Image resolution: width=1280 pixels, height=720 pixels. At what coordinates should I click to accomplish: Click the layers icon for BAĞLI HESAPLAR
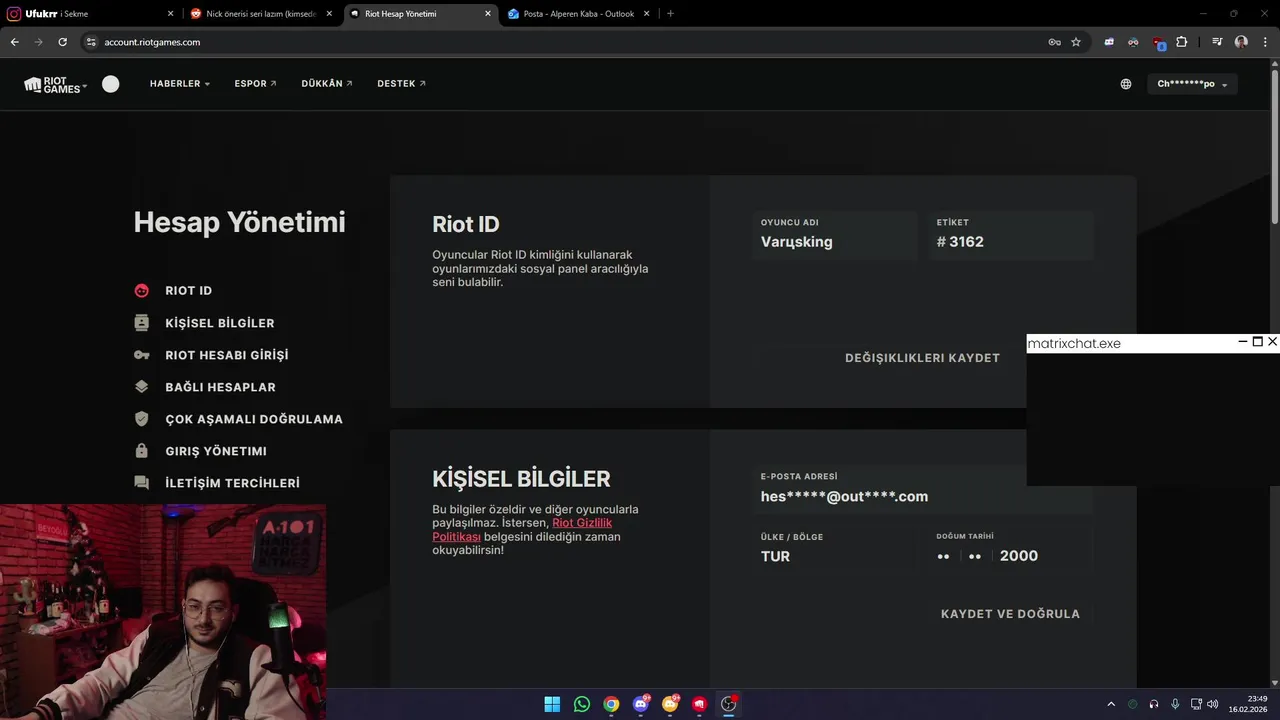point(142,387)
